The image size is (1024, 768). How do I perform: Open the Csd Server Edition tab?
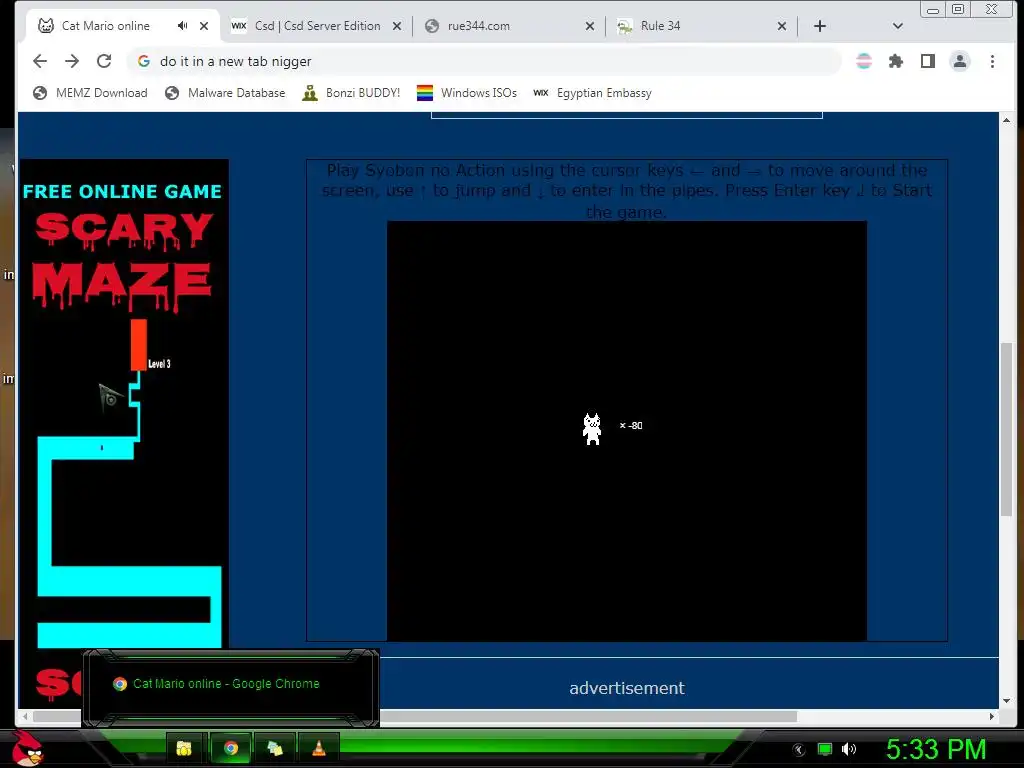[x=317, y=26]
